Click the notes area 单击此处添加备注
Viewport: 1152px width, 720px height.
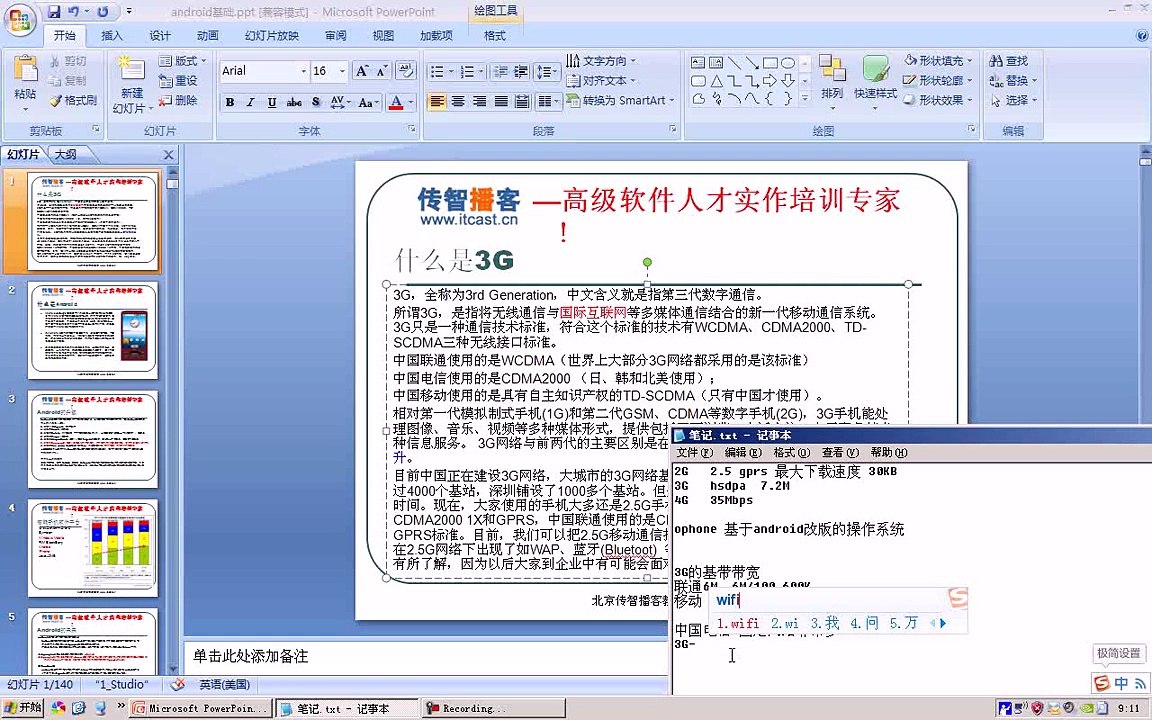(x=251, y=656)
